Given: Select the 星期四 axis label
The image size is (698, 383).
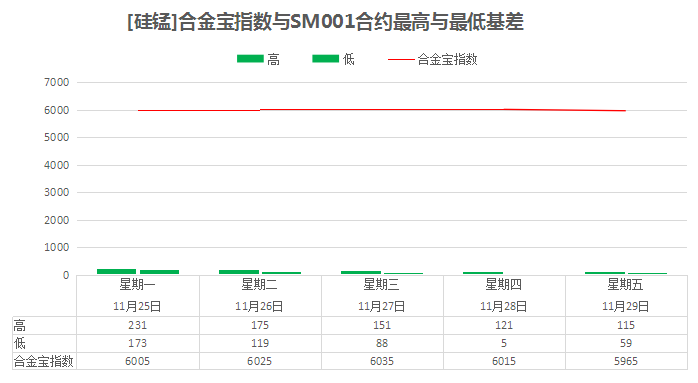Looking at the screenshot, I should coord(503,284).
